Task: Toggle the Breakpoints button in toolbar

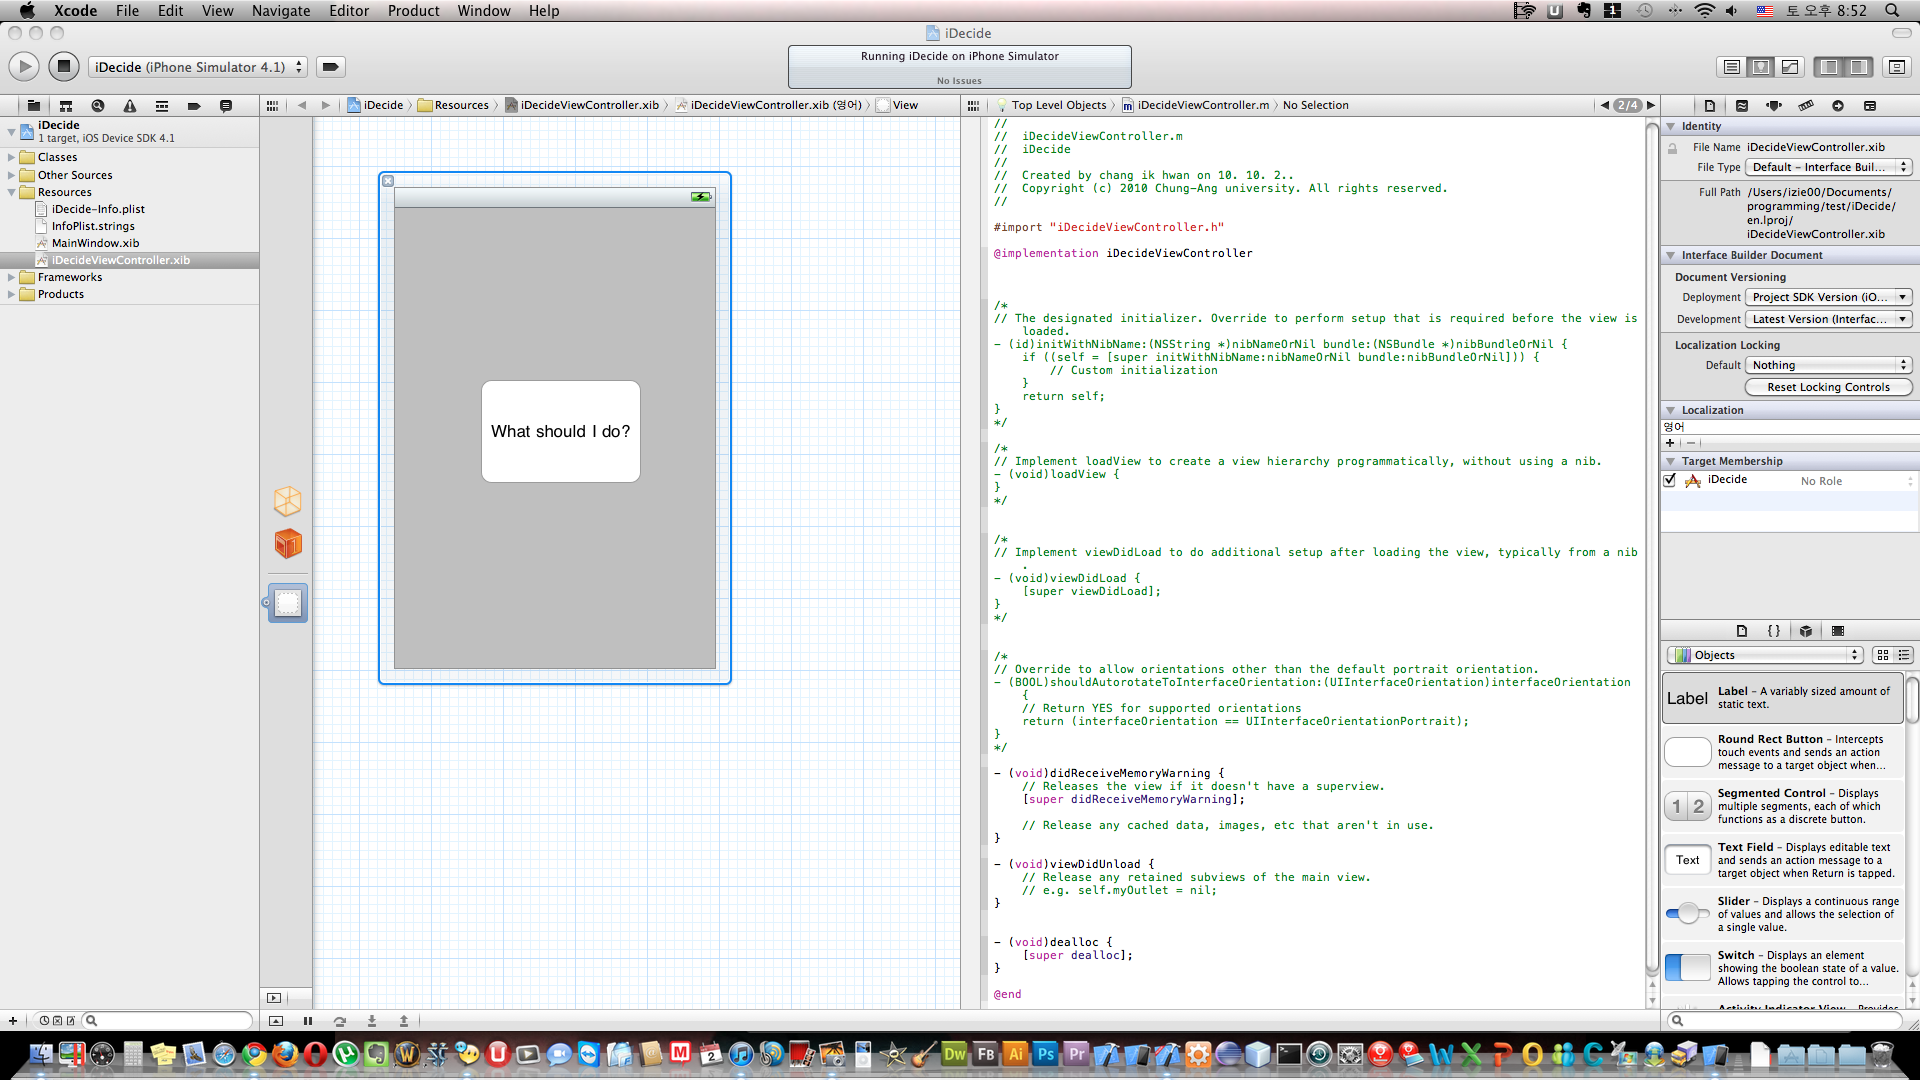Action: (330, 67)
